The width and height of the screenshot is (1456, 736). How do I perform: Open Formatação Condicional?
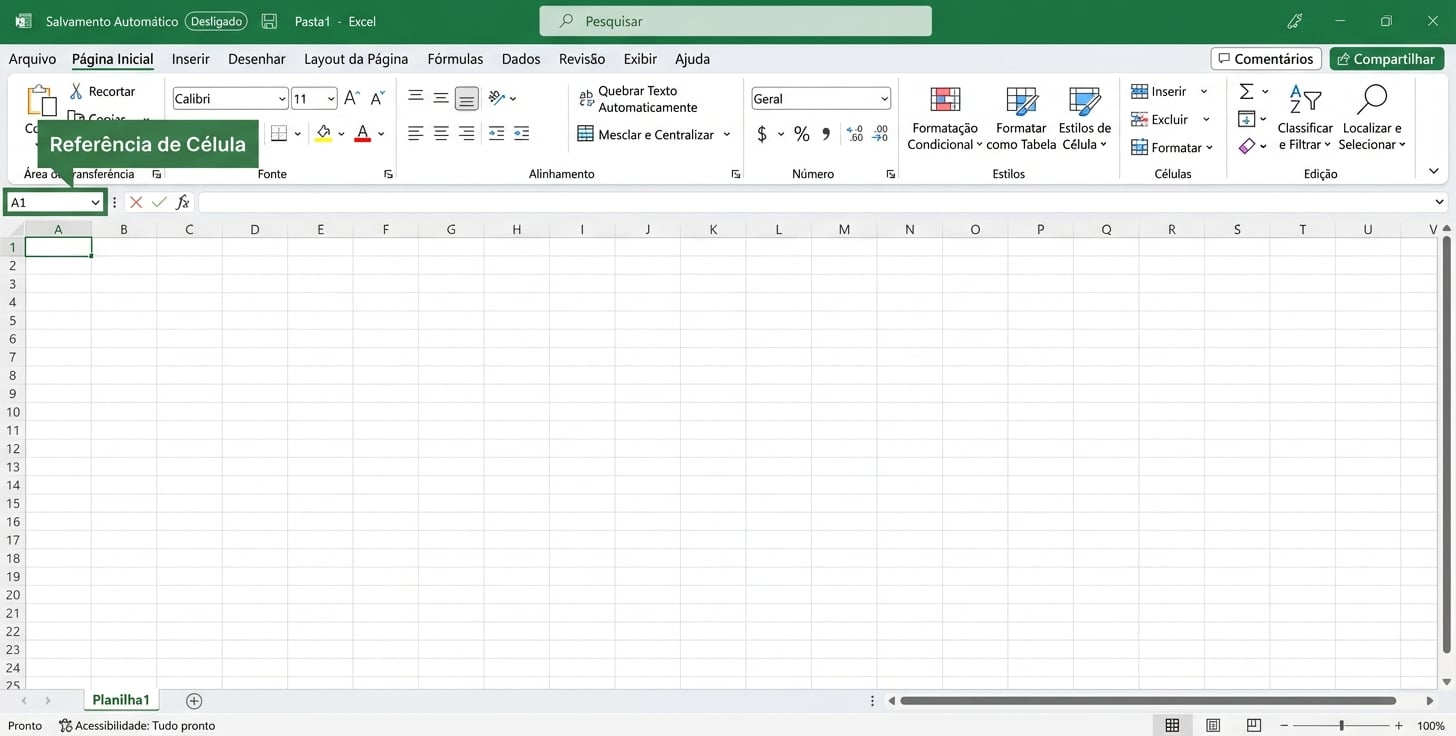(945, 118)
